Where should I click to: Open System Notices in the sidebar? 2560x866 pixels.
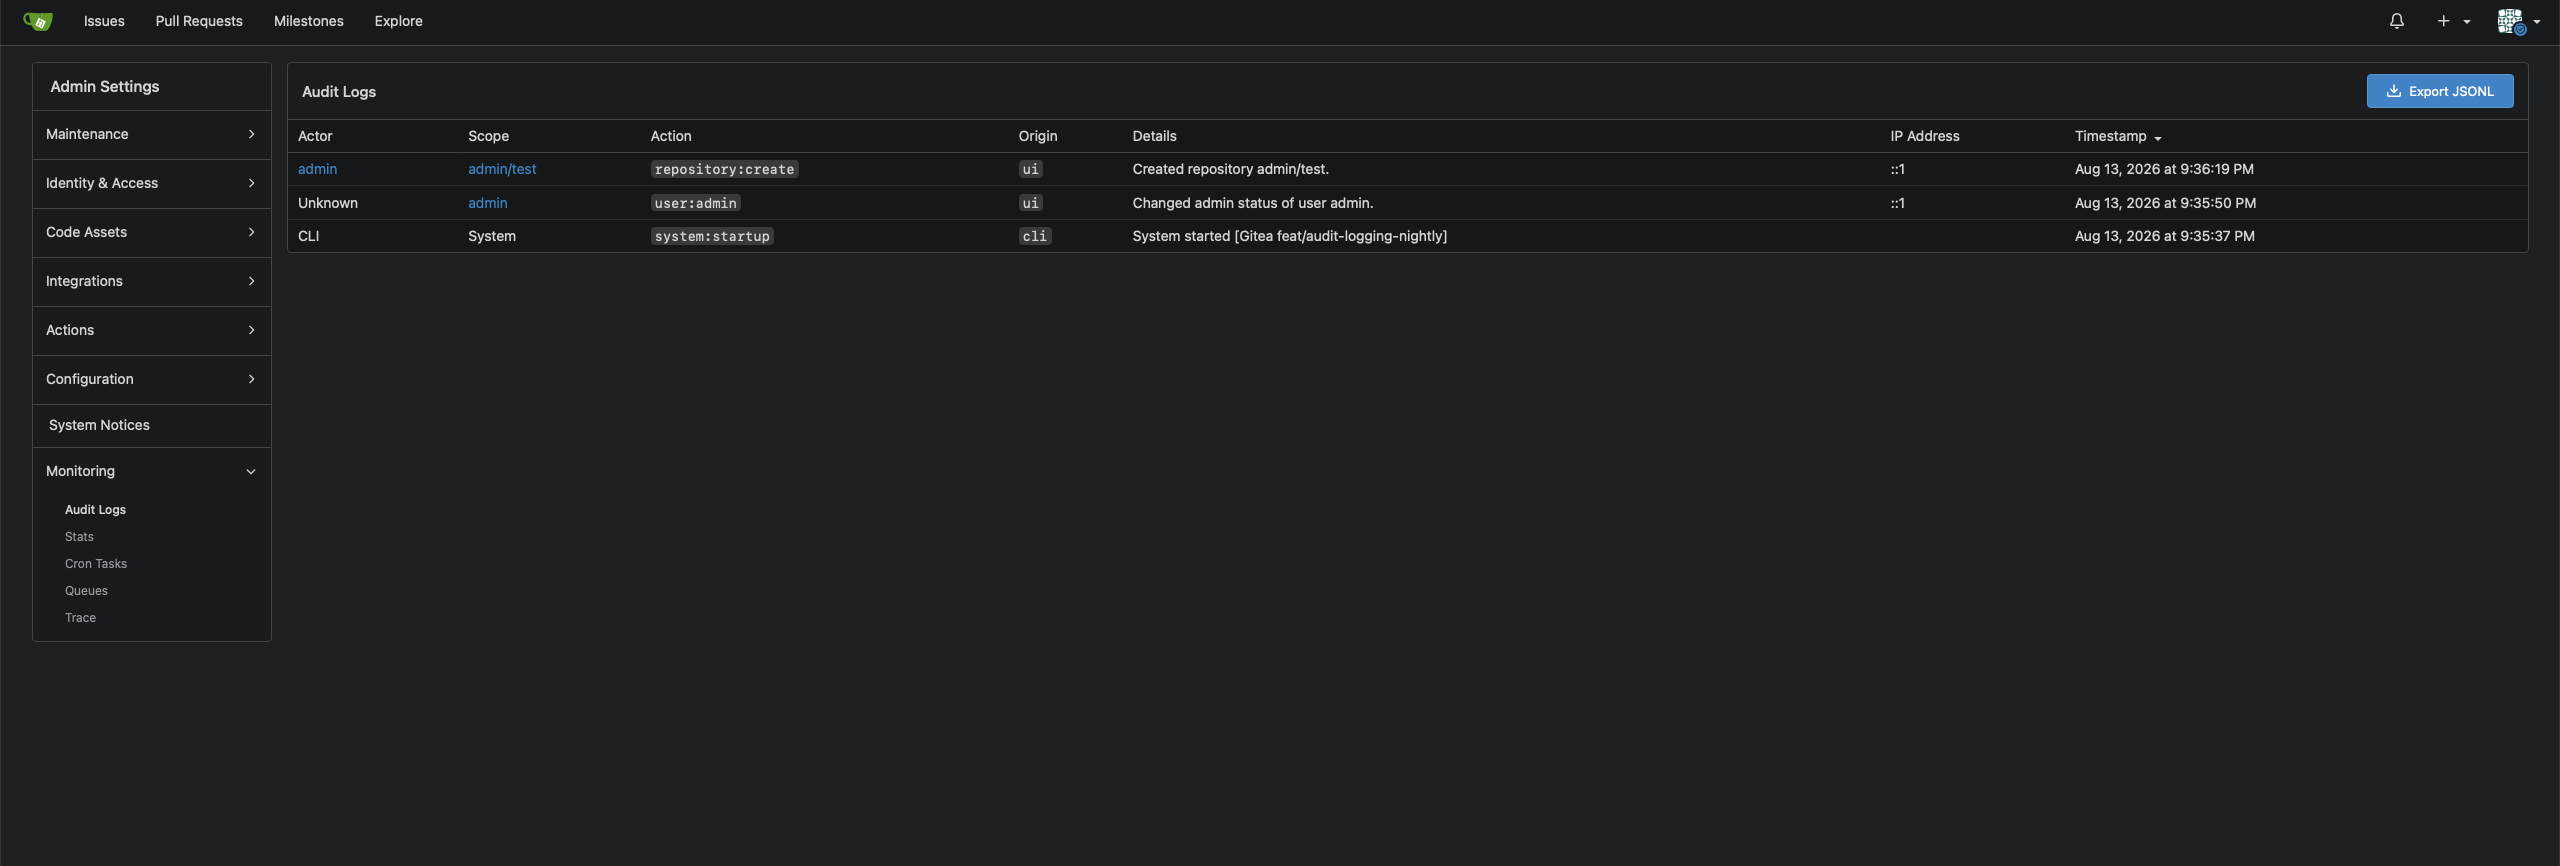tap(152, 425)
